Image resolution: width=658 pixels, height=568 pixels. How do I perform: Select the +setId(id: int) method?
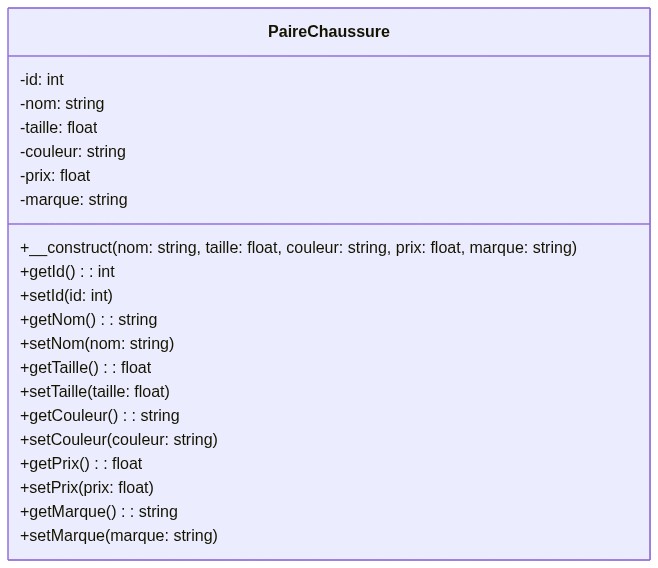click(66, 296)
